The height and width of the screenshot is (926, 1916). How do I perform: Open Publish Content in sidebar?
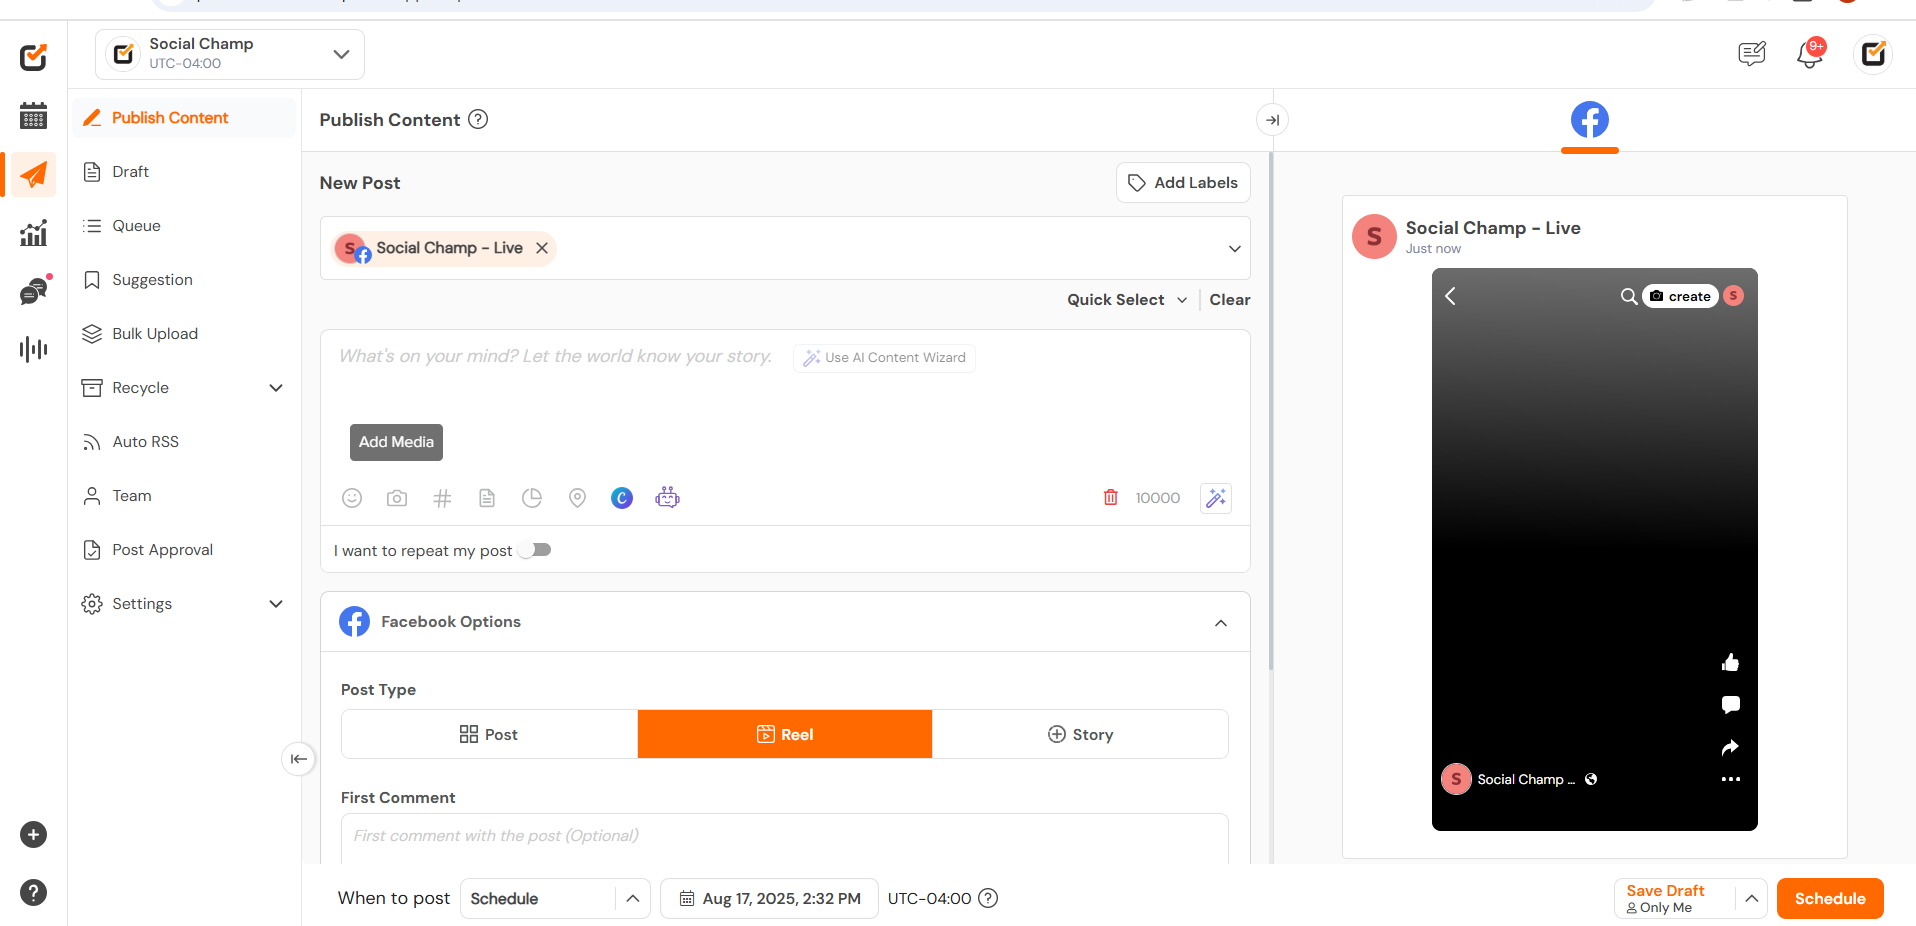pyautogui.click(x=184, y=118)
